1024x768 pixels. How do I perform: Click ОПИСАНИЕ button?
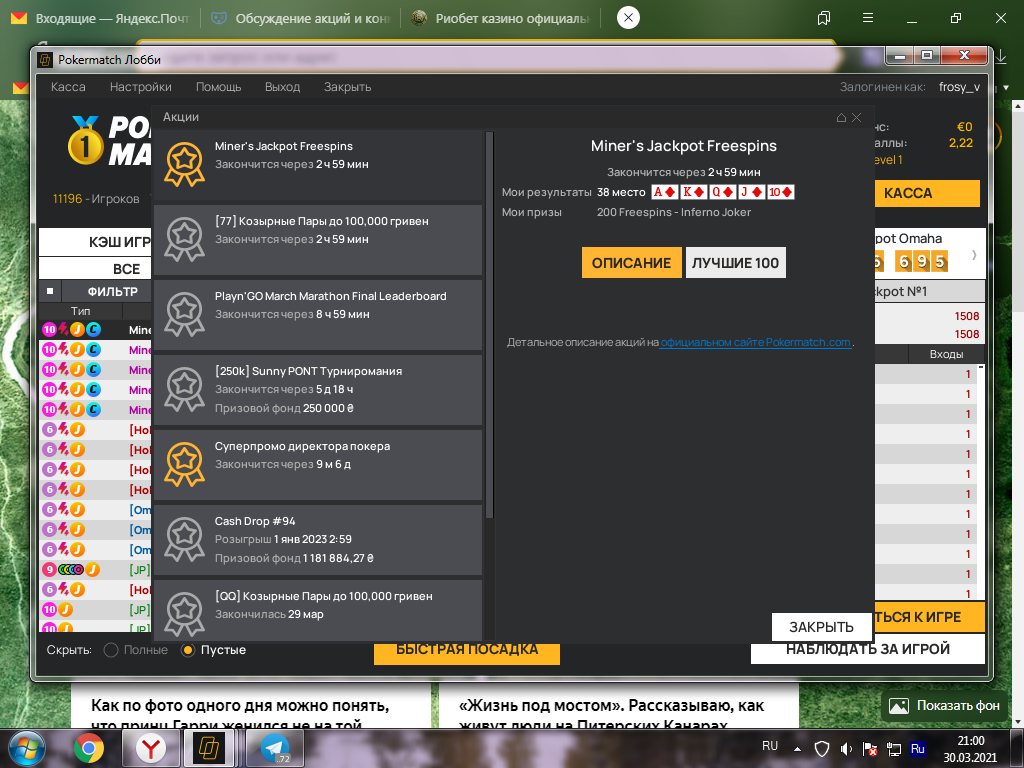point(632,263)
